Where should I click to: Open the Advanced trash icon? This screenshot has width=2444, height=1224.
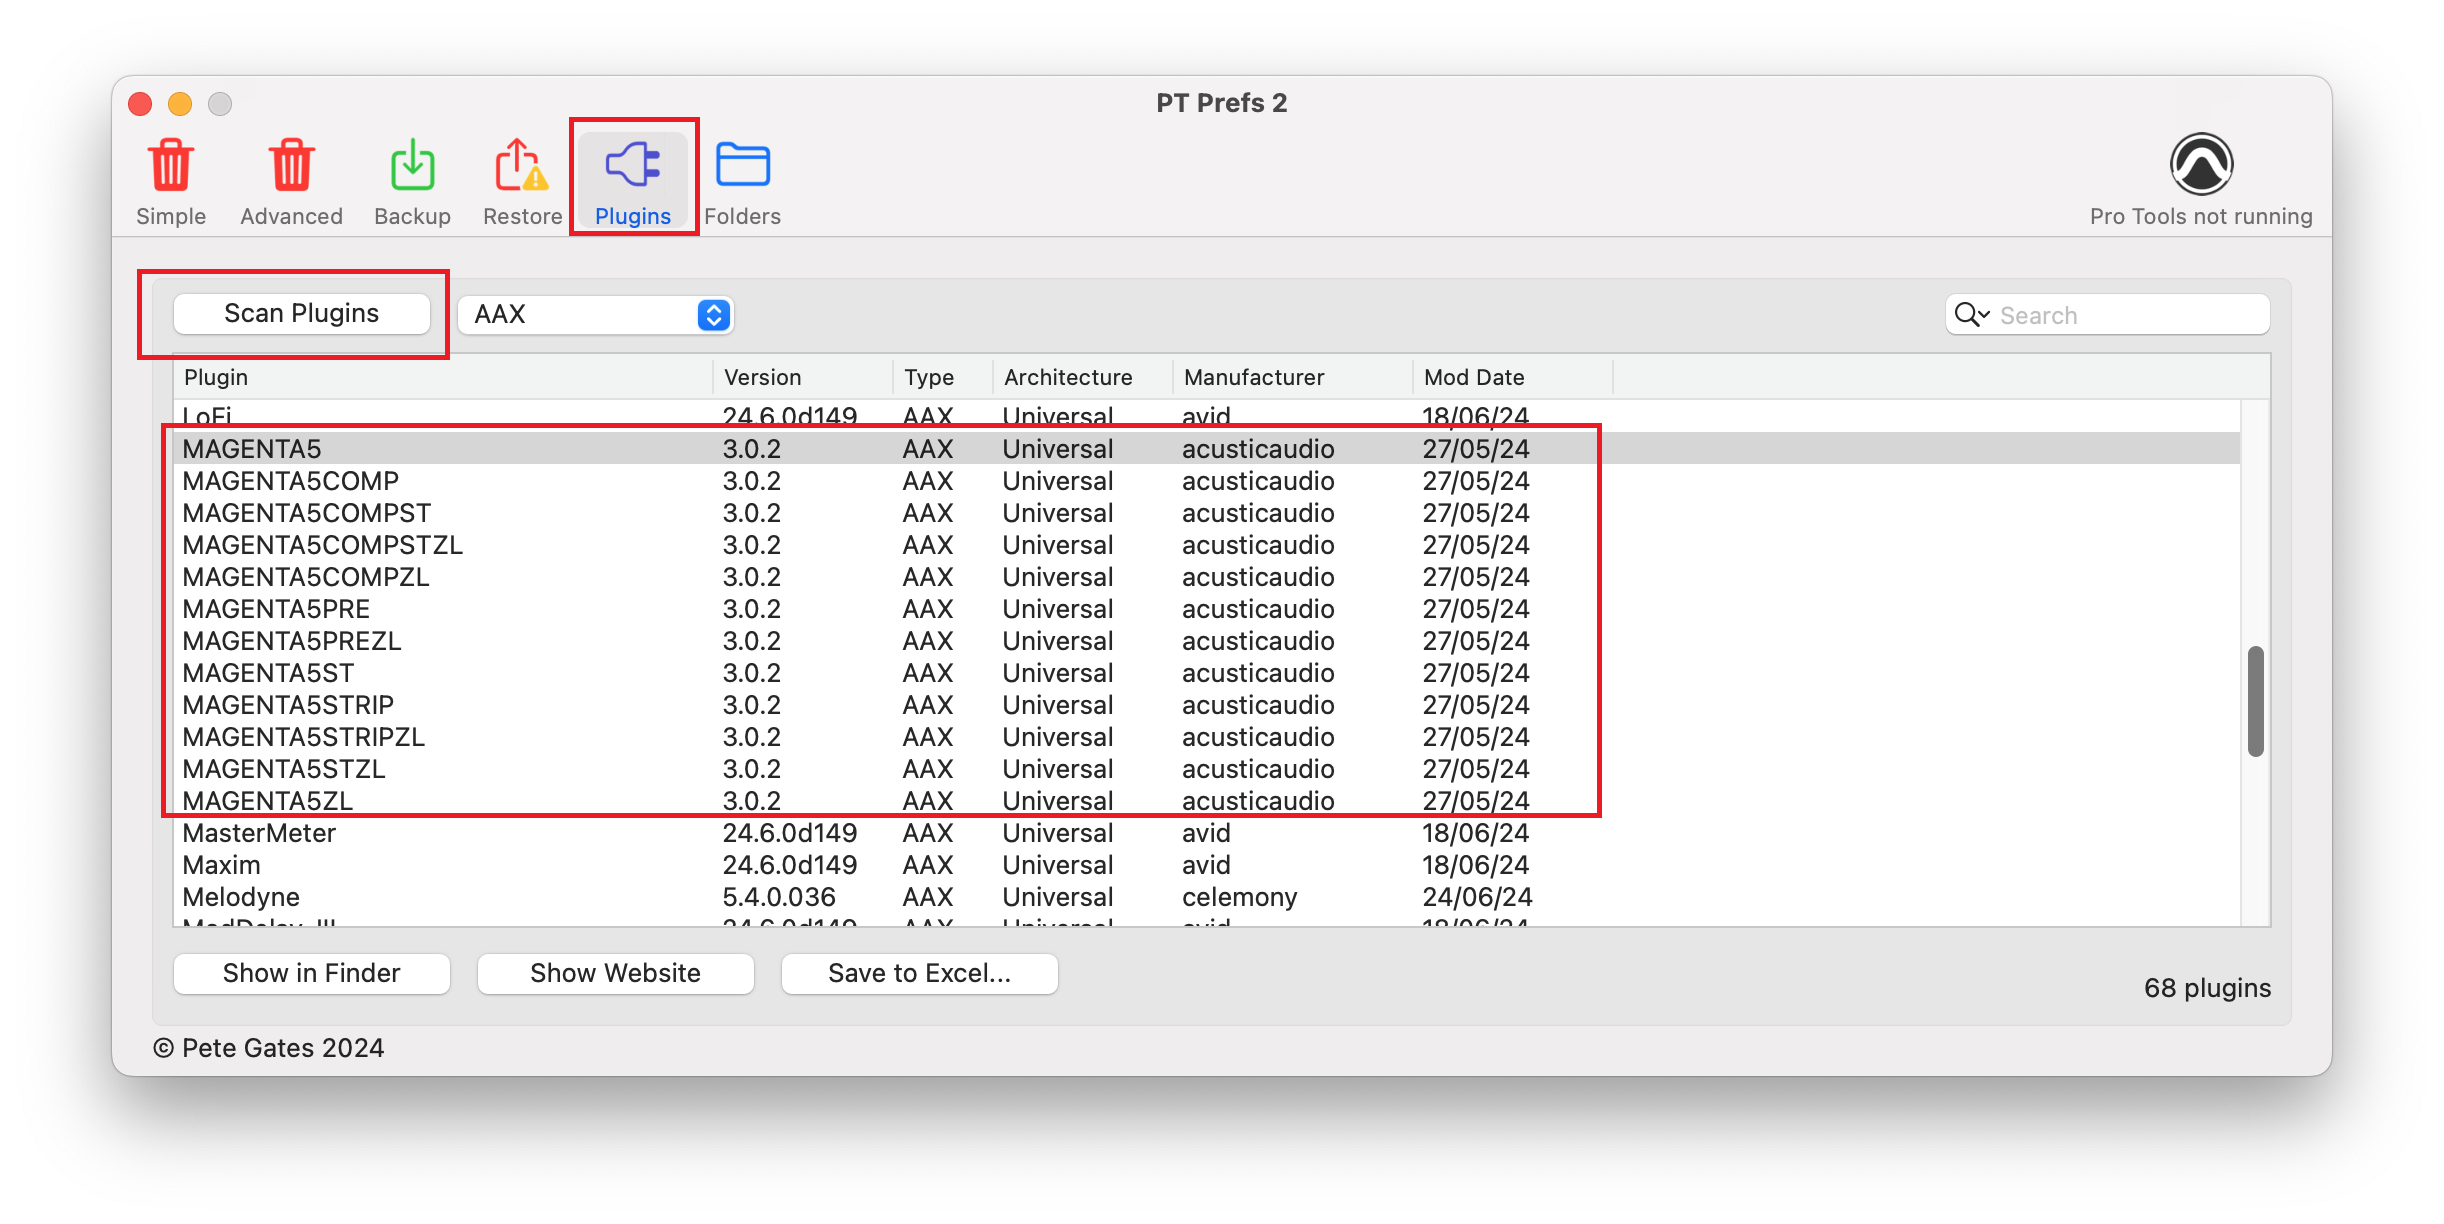(x=291, y=166)
